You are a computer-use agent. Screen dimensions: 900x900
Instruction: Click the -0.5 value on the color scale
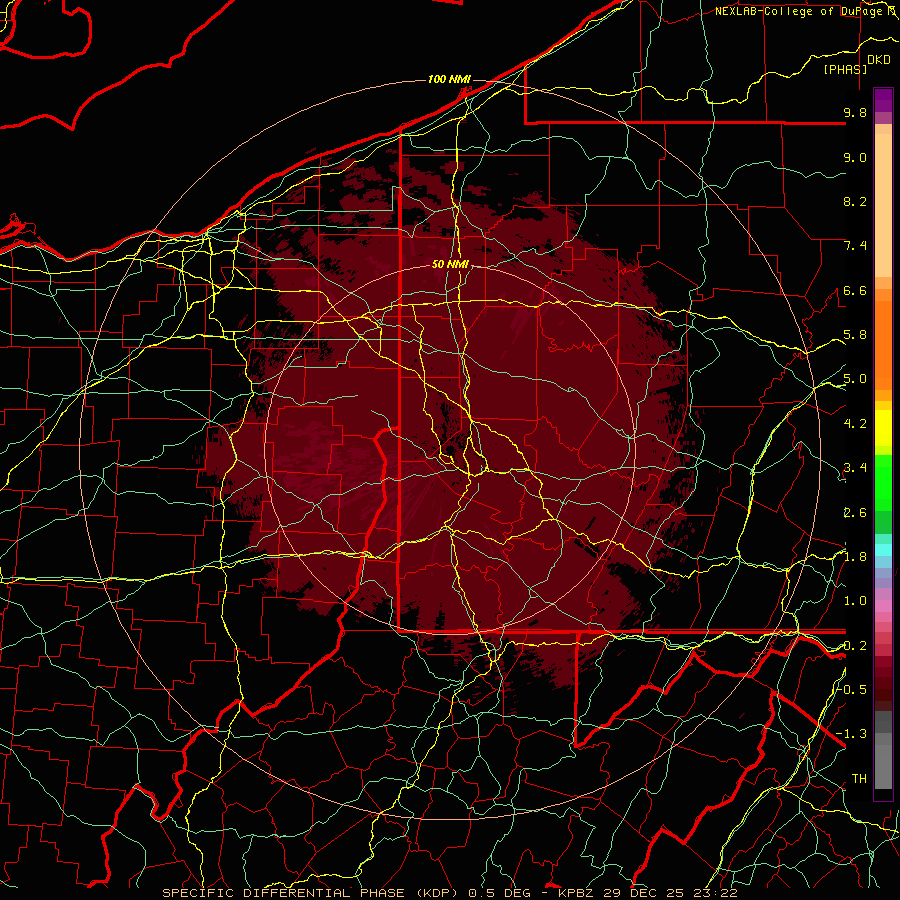852,689
